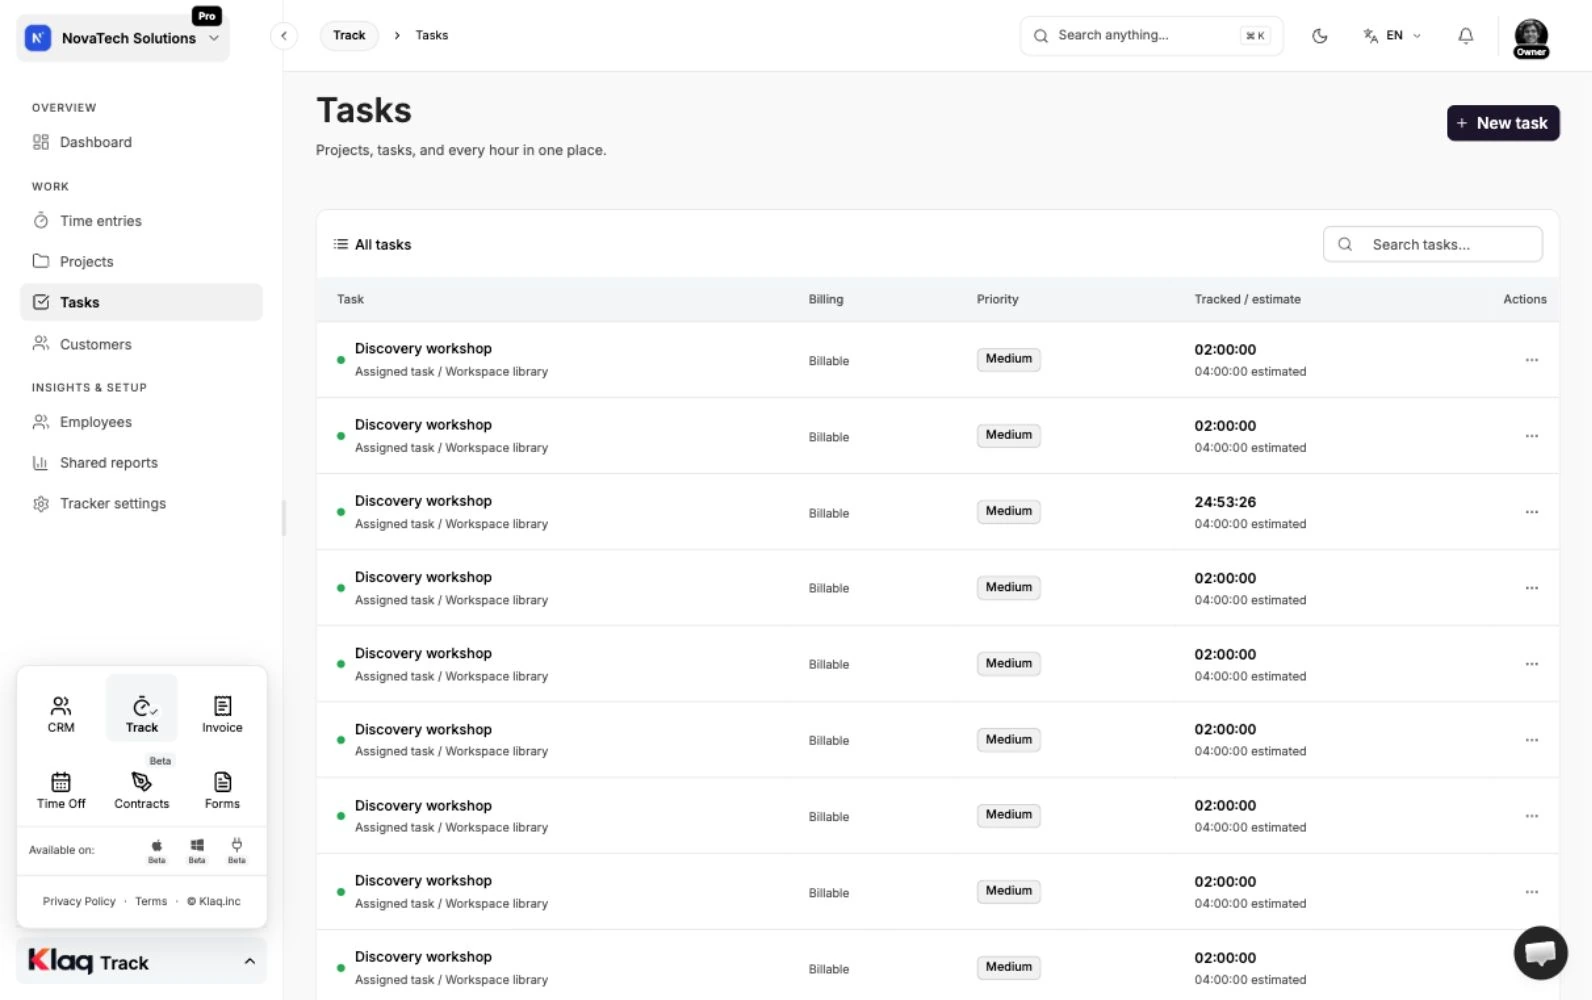Click the Track breadcrumb link
1592x1000 pixels.
click(349, 36)
